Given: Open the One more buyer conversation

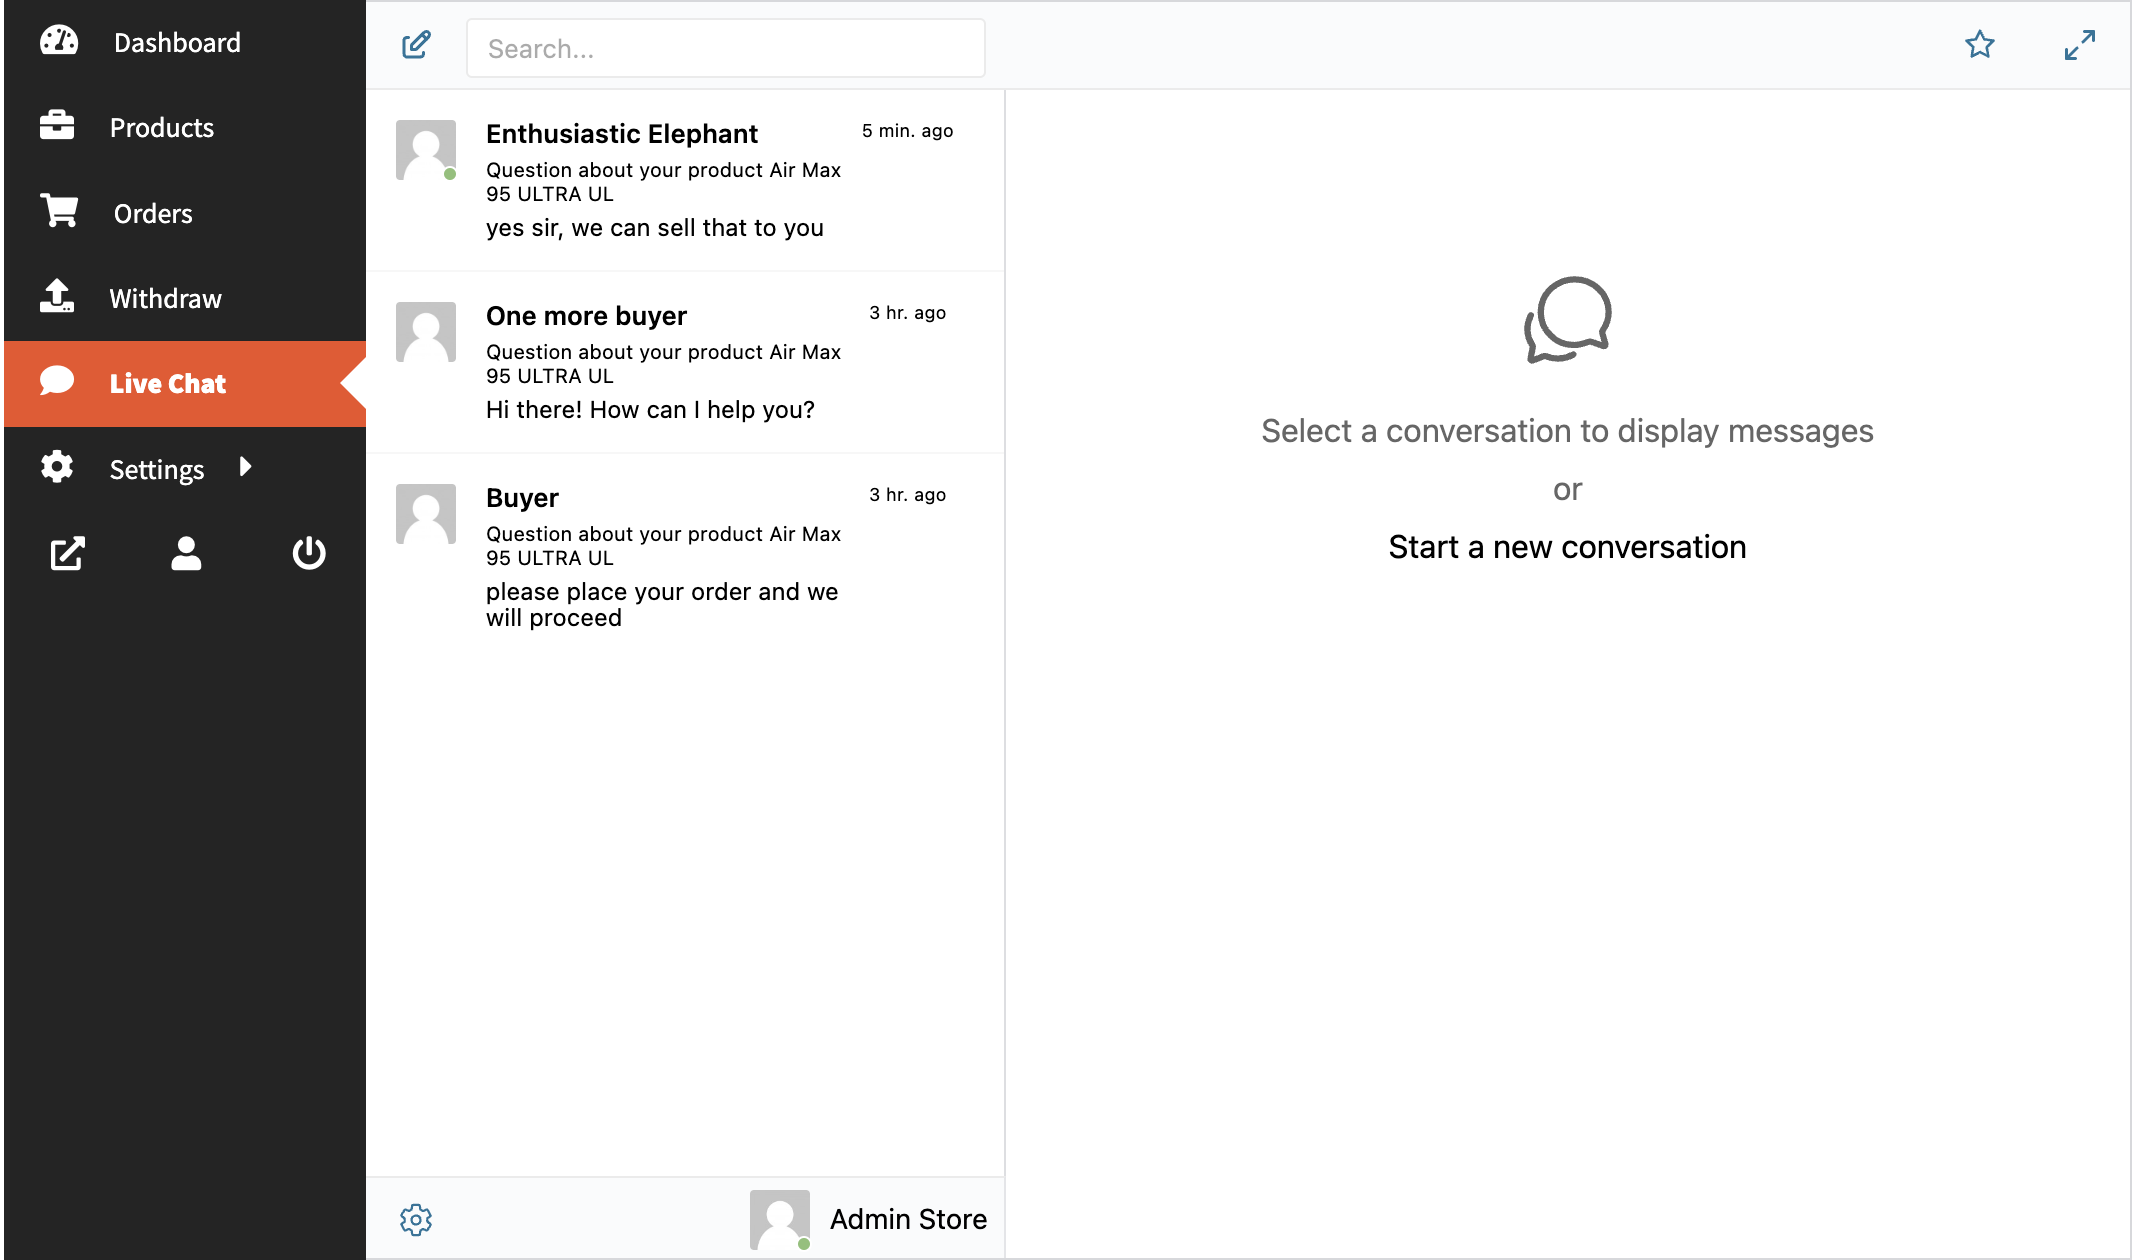Looking at the screenshot, I should [685, 363].
